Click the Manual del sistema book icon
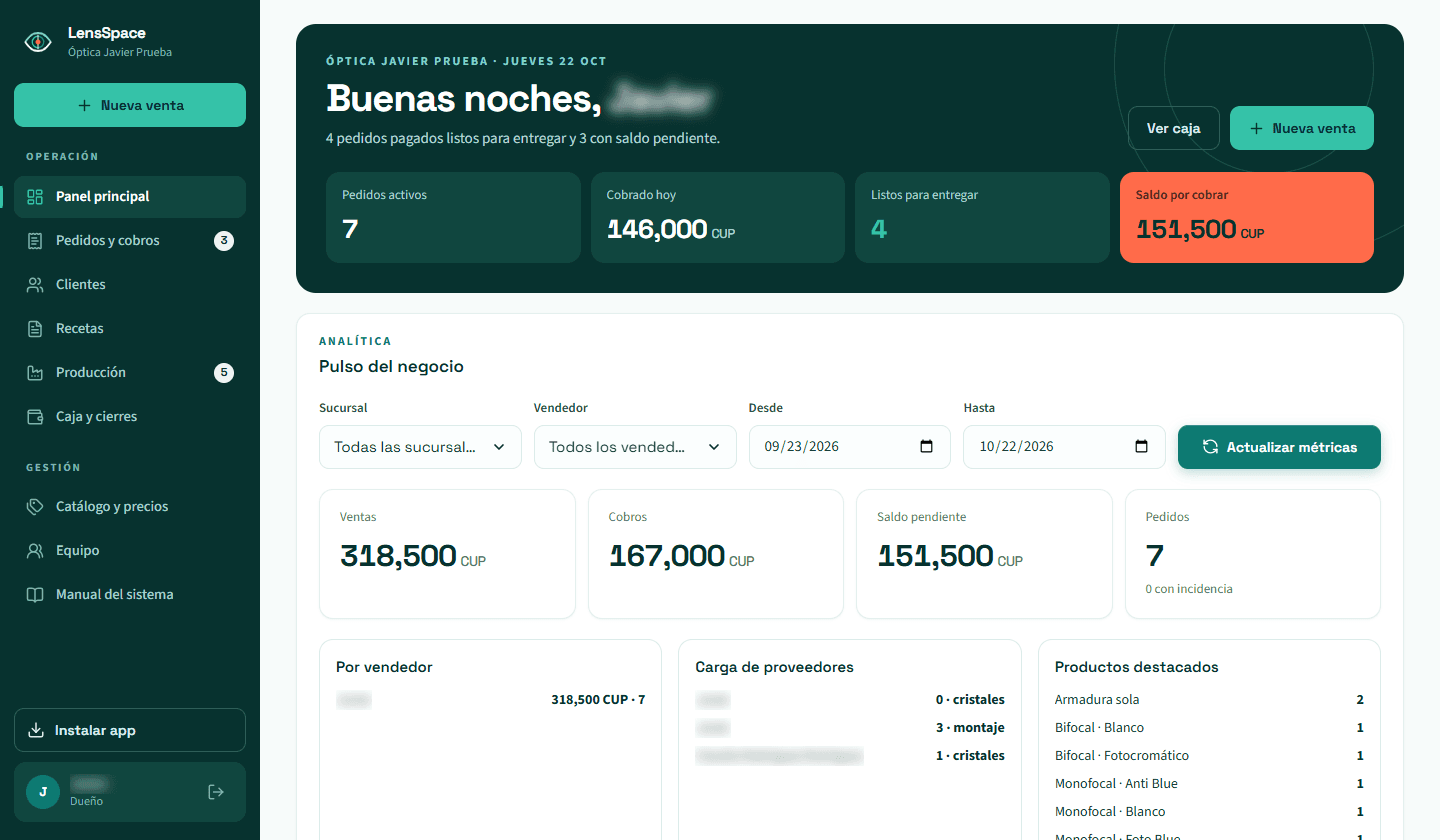Viewport: 1440px width, 840px height. [35, 595]
